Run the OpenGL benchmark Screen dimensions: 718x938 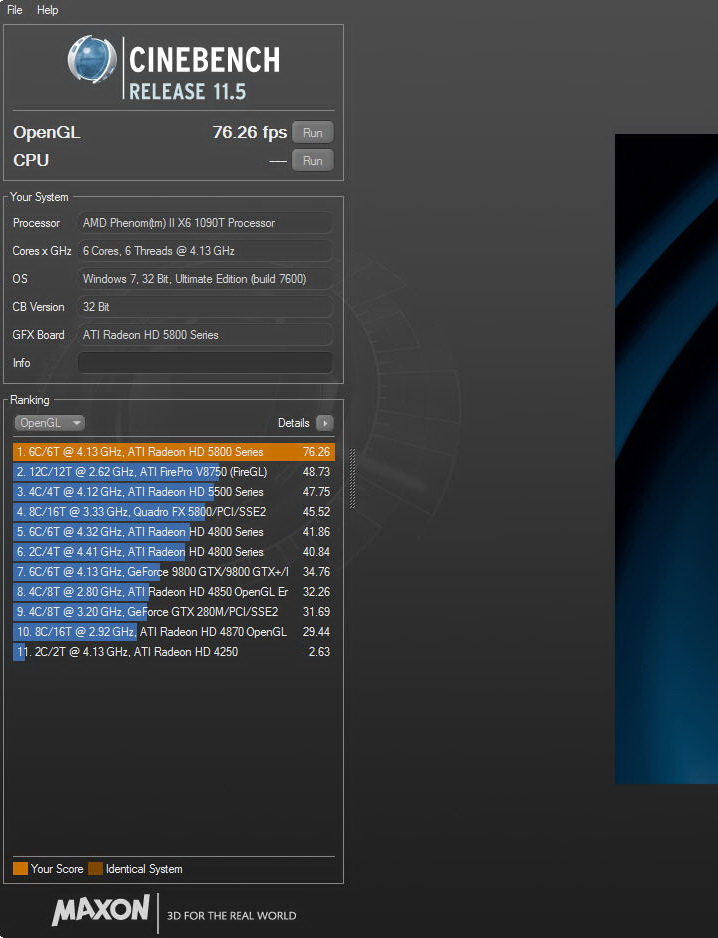pos(312,132)
